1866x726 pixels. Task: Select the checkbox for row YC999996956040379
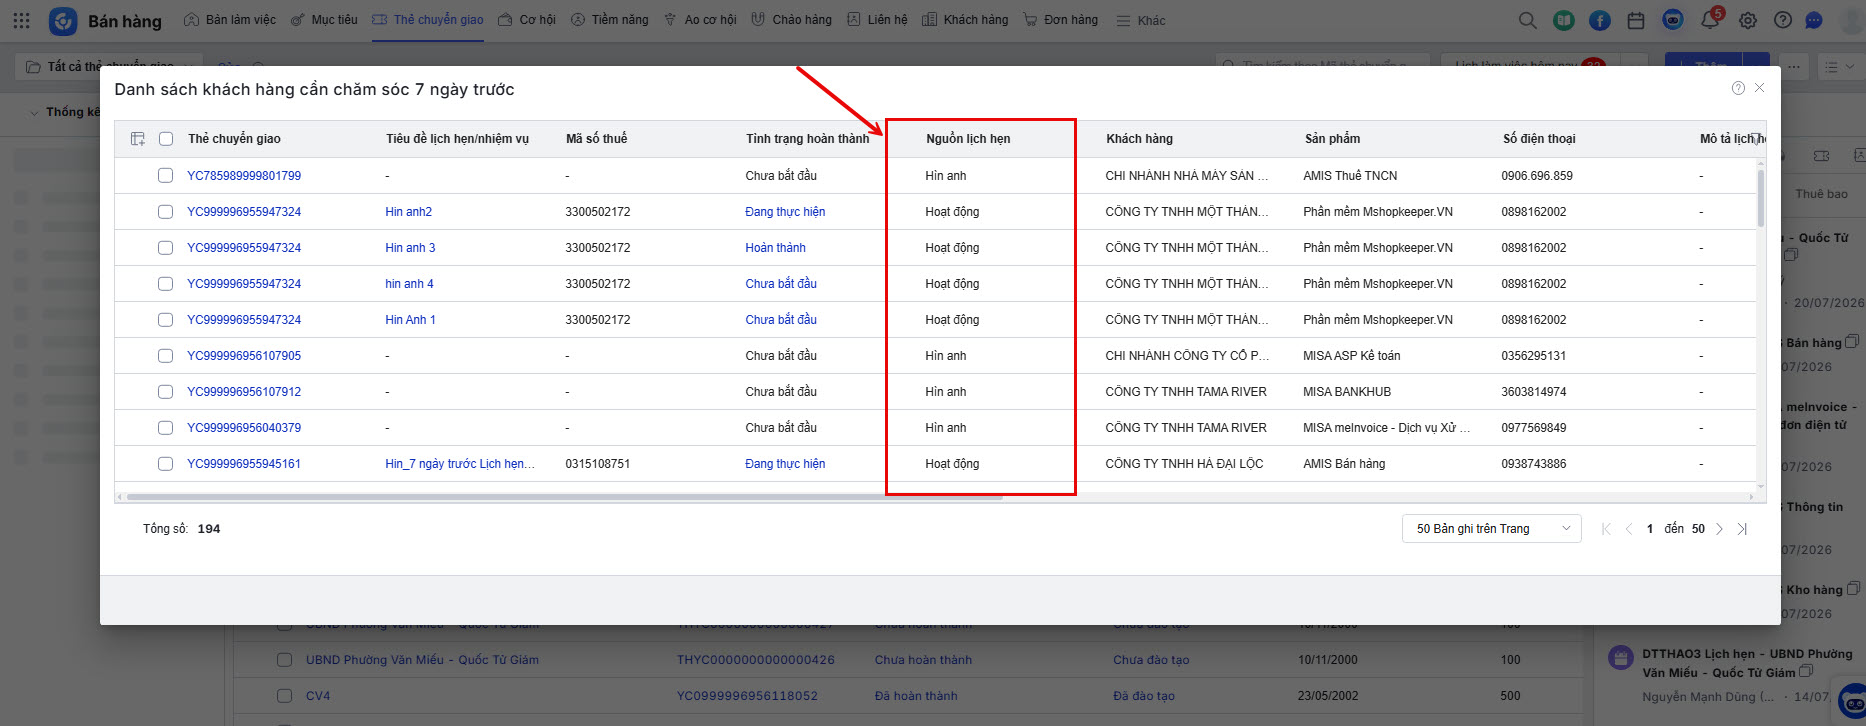pos(165,427)
